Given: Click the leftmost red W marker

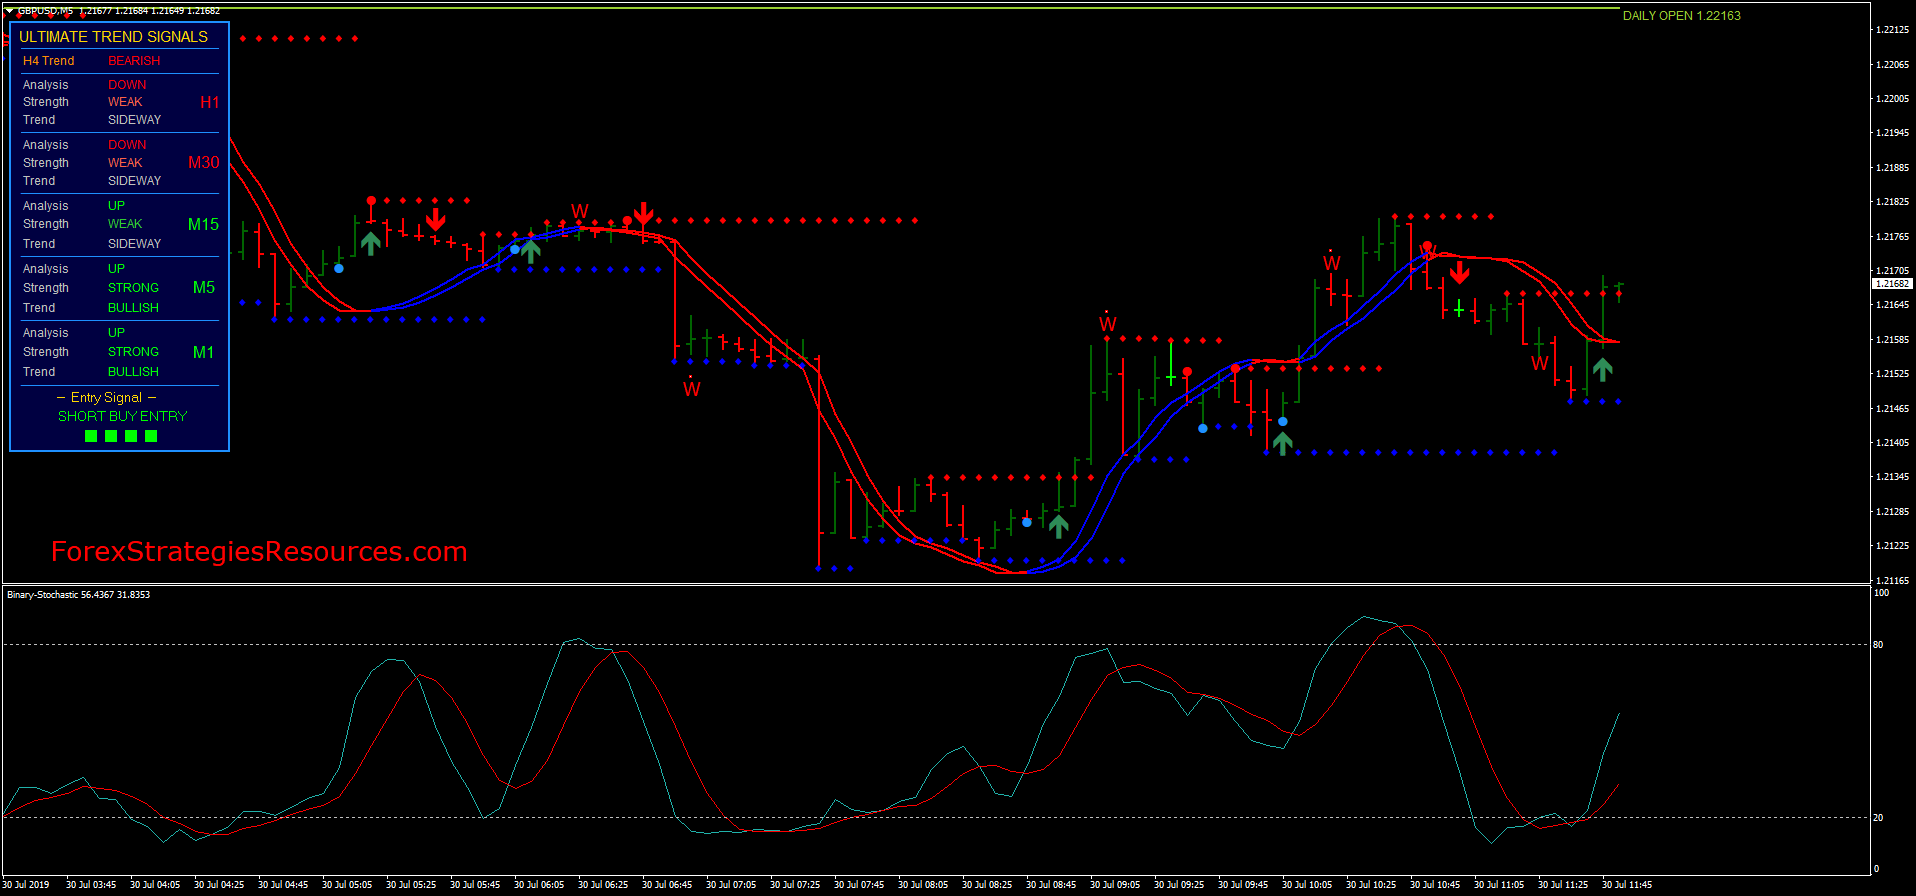Looking at the screenshot, I should pyautogui.click(x=580, y=211).
